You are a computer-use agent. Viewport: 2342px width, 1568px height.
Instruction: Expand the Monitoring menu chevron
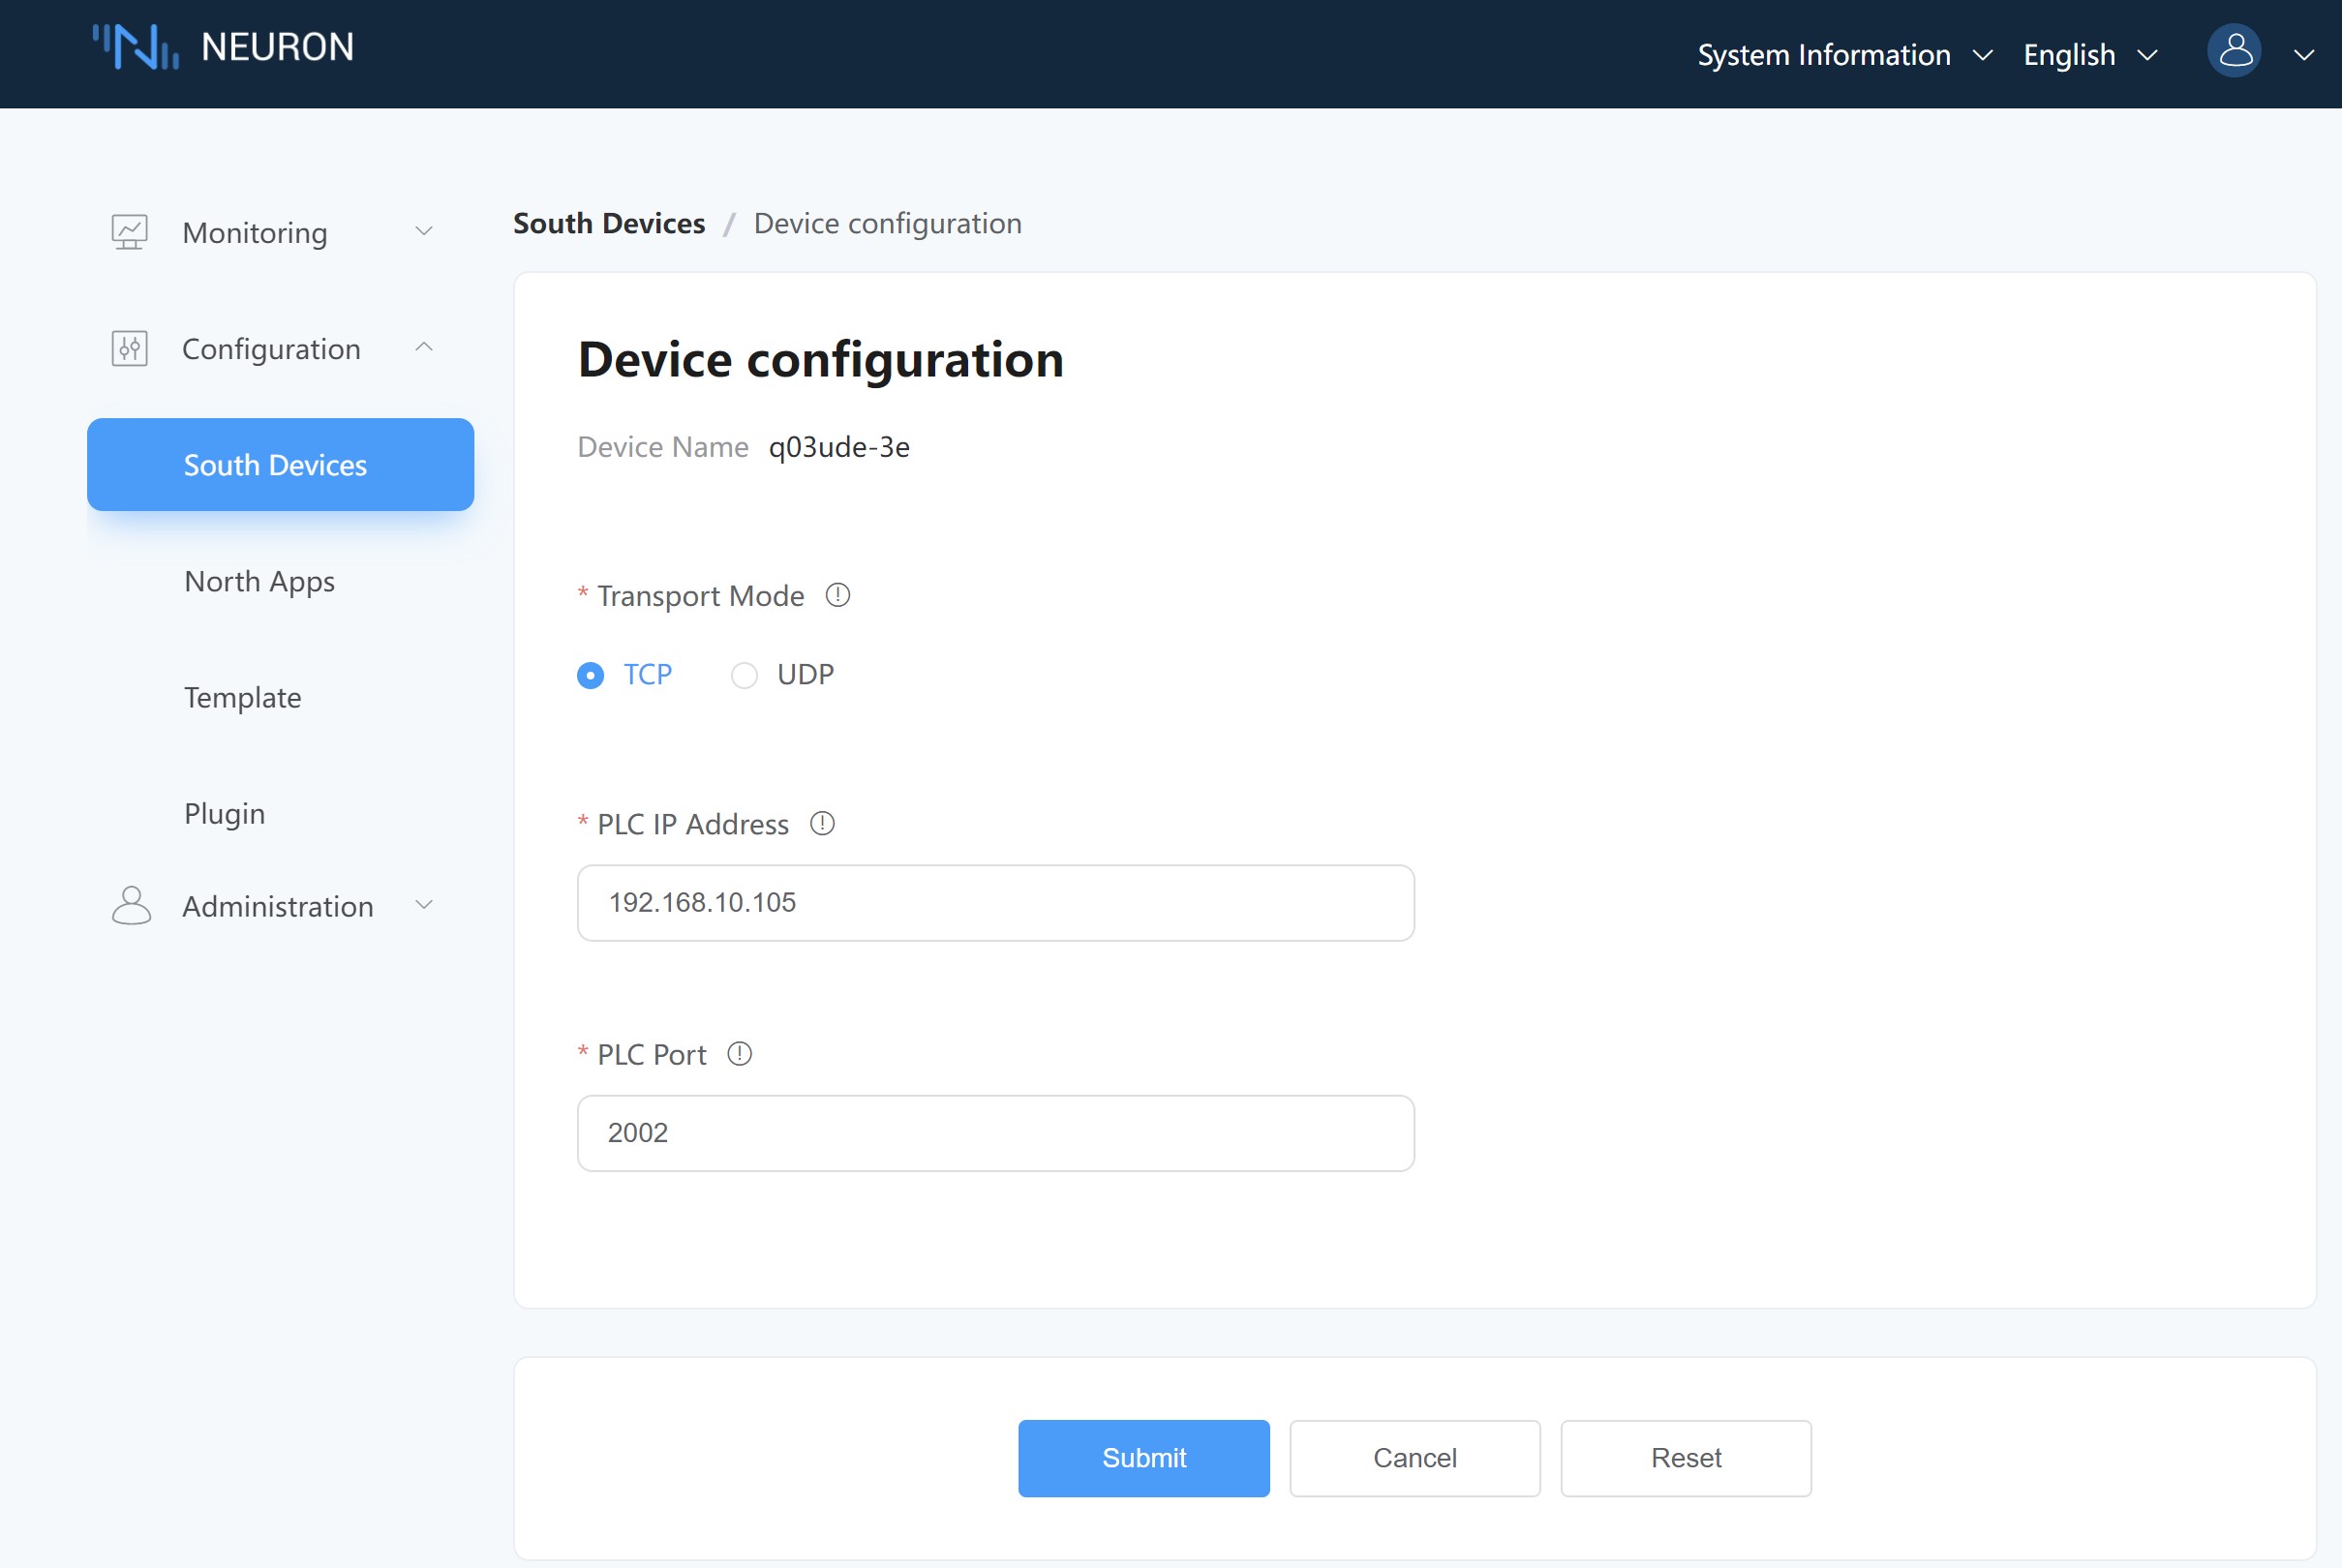[x=424, y=232]
